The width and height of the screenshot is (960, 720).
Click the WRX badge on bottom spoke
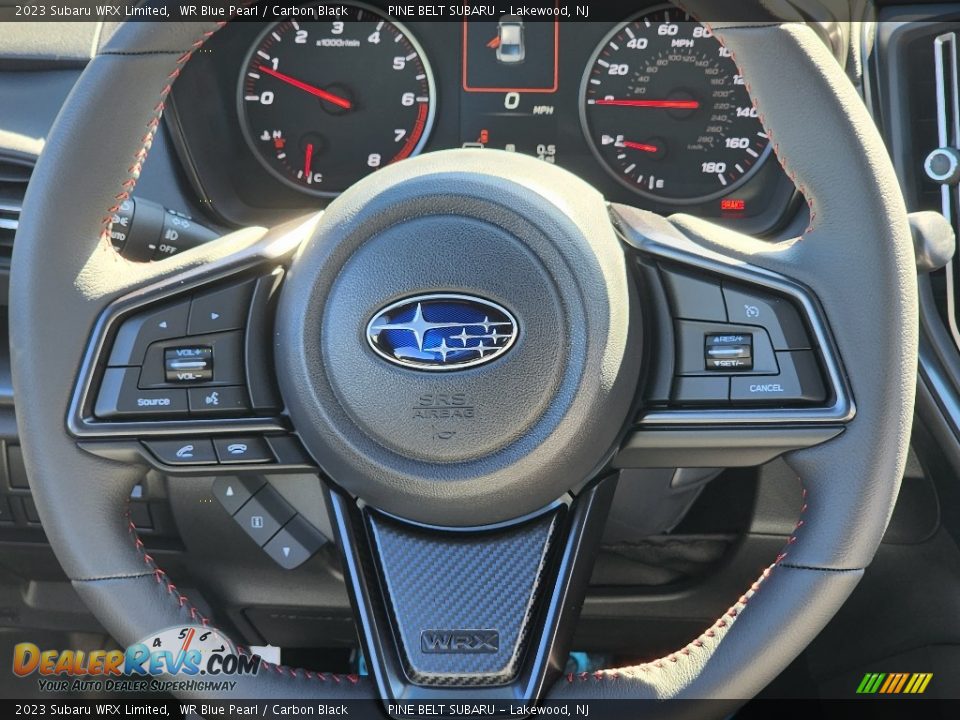pos(459,641)
